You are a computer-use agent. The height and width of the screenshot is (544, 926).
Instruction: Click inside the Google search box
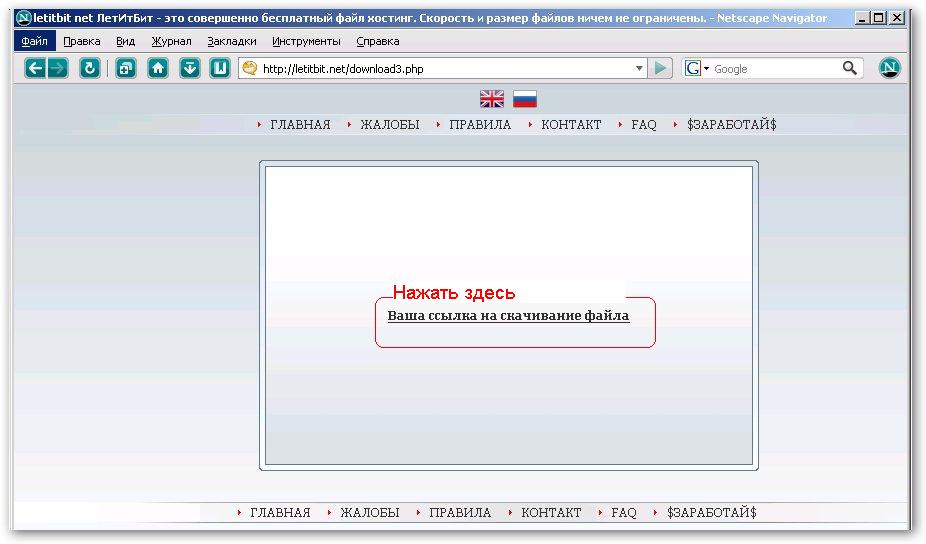pos(775,69)
